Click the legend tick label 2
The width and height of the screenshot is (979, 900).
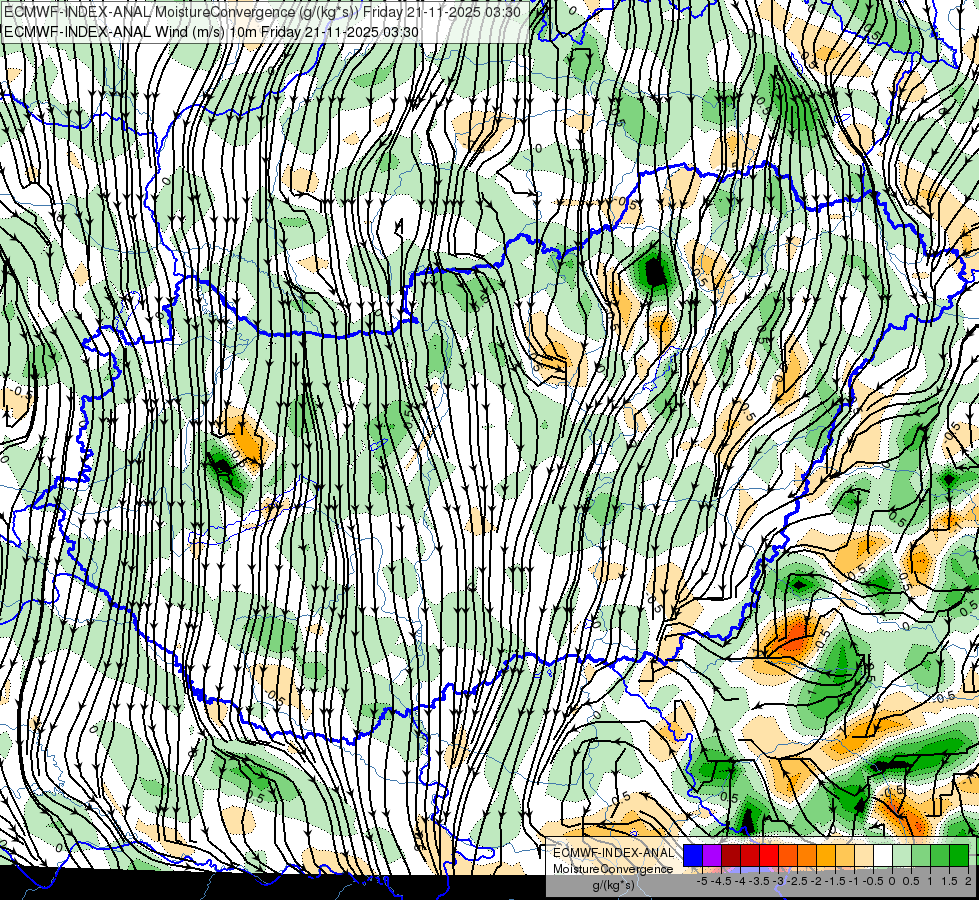click(x=968, y=881)
